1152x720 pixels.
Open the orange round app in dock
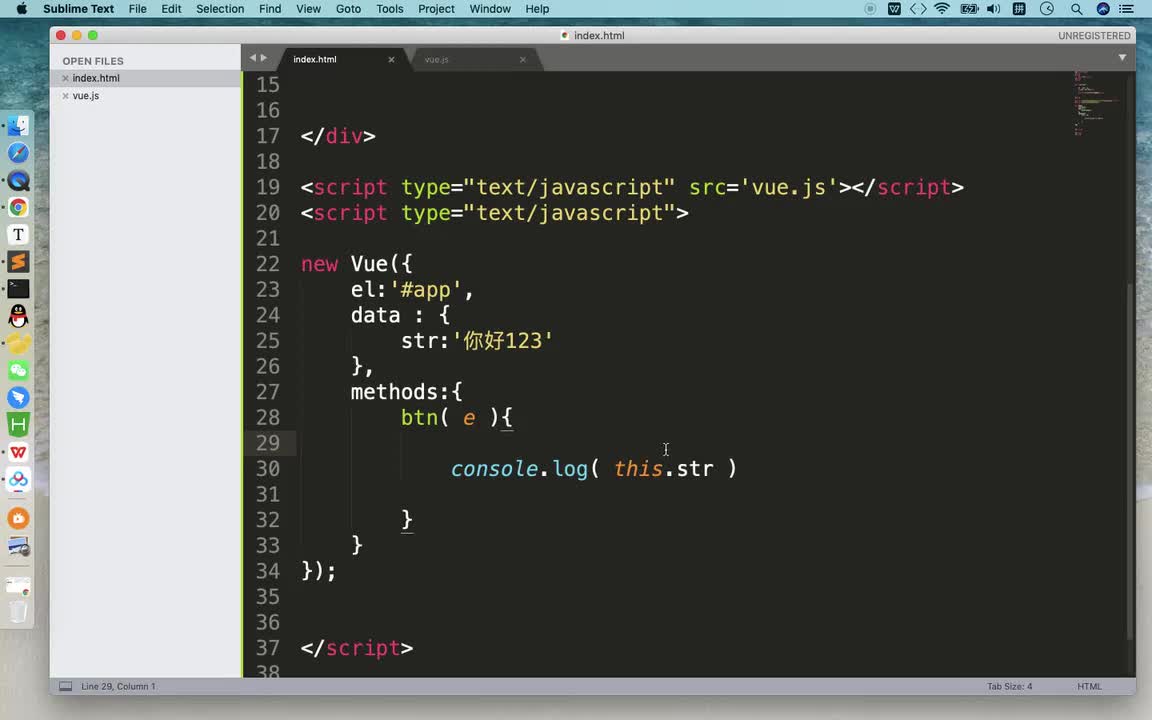click(x=18, y=519)
